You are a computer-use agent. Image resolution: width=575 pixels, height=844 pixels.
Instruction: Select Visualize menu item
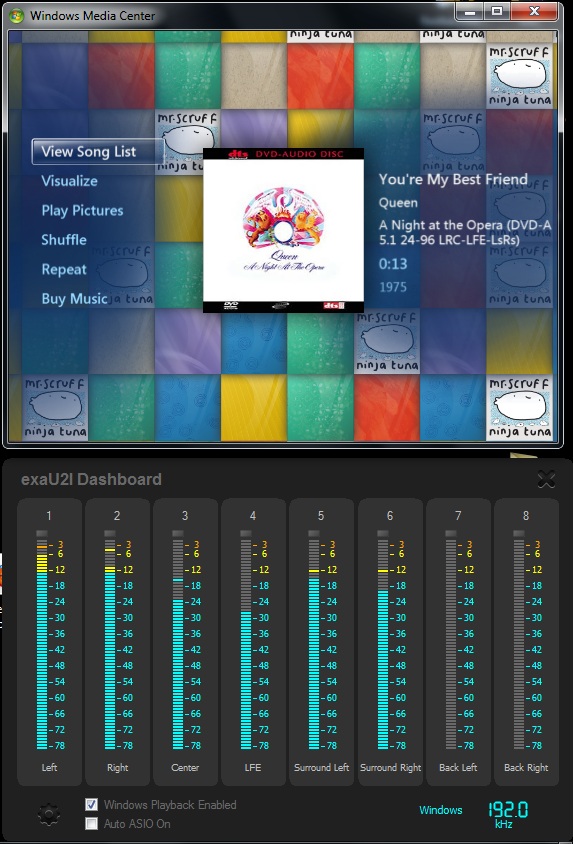coord(69,181)
